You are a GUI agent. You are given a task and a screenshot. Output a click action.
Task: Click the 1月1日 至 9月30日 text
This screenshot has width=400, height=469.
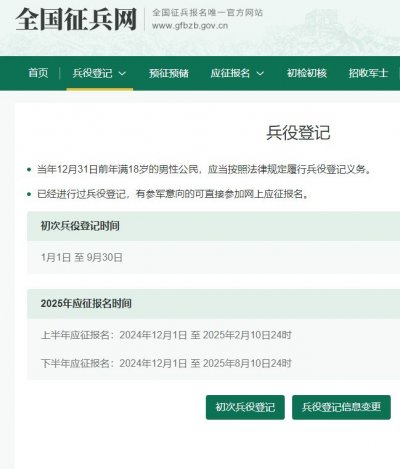coord(82,257)
